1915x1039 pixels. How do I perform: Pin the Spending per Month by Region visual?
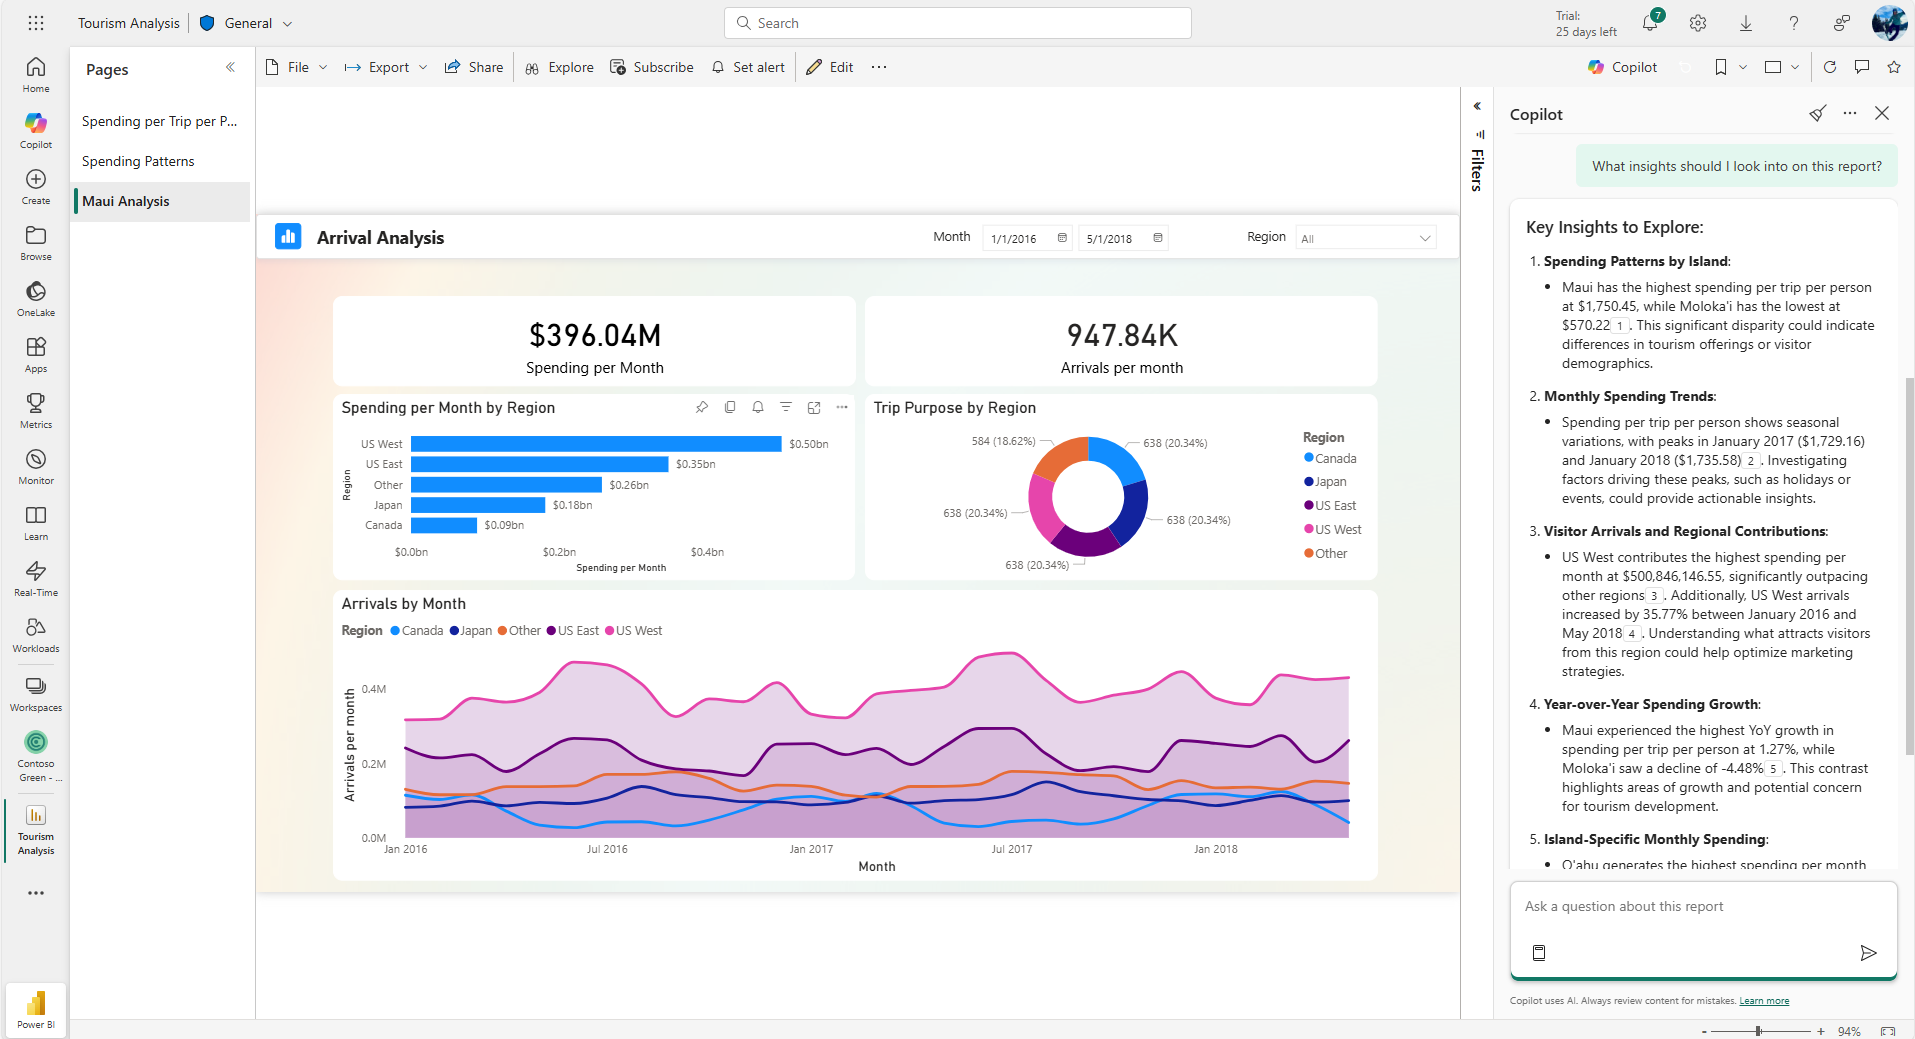tap(702, 407)
